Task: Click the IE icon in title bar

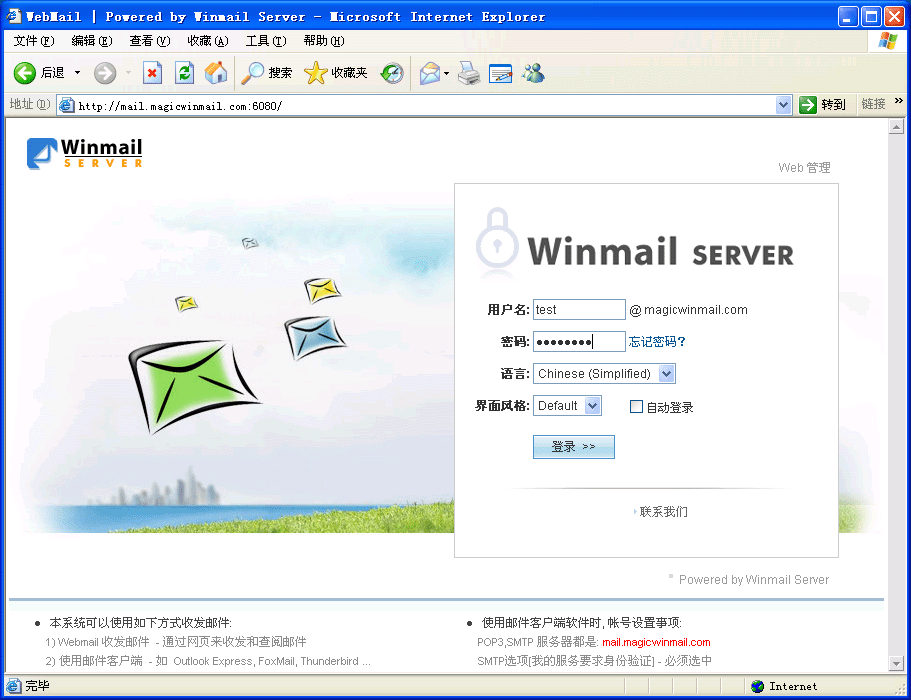Action: (x=14, y=16)
